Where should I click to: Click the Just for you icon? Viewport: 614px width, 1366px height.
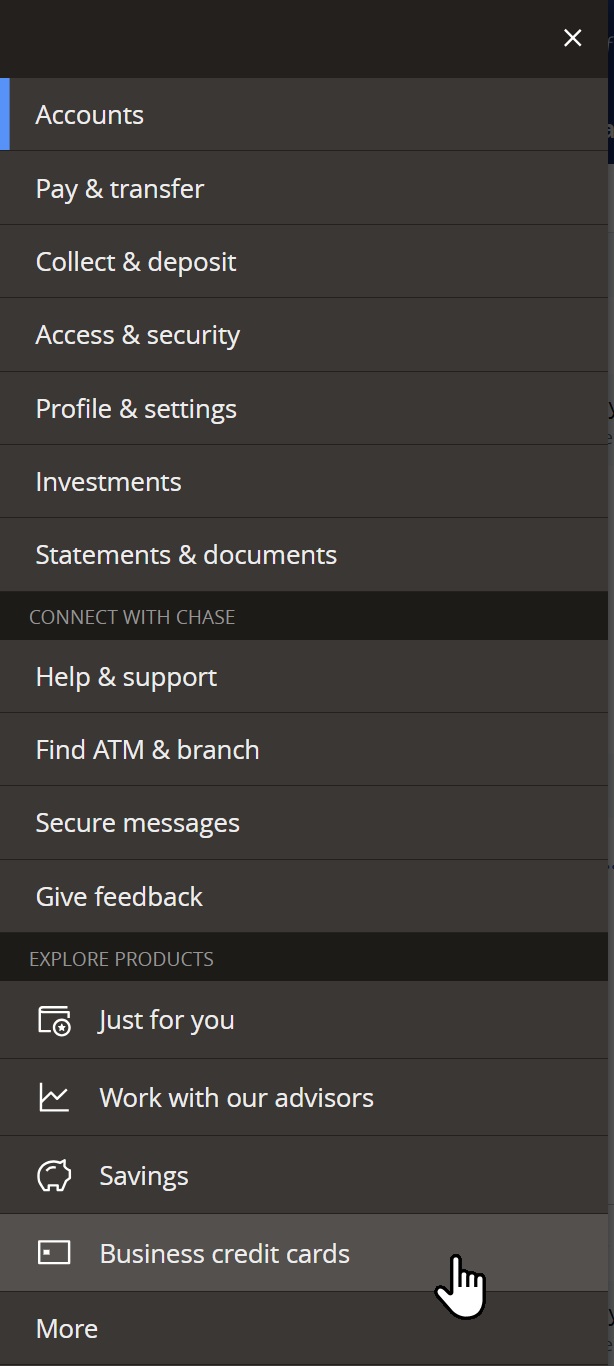click(x=54, y=1020)
